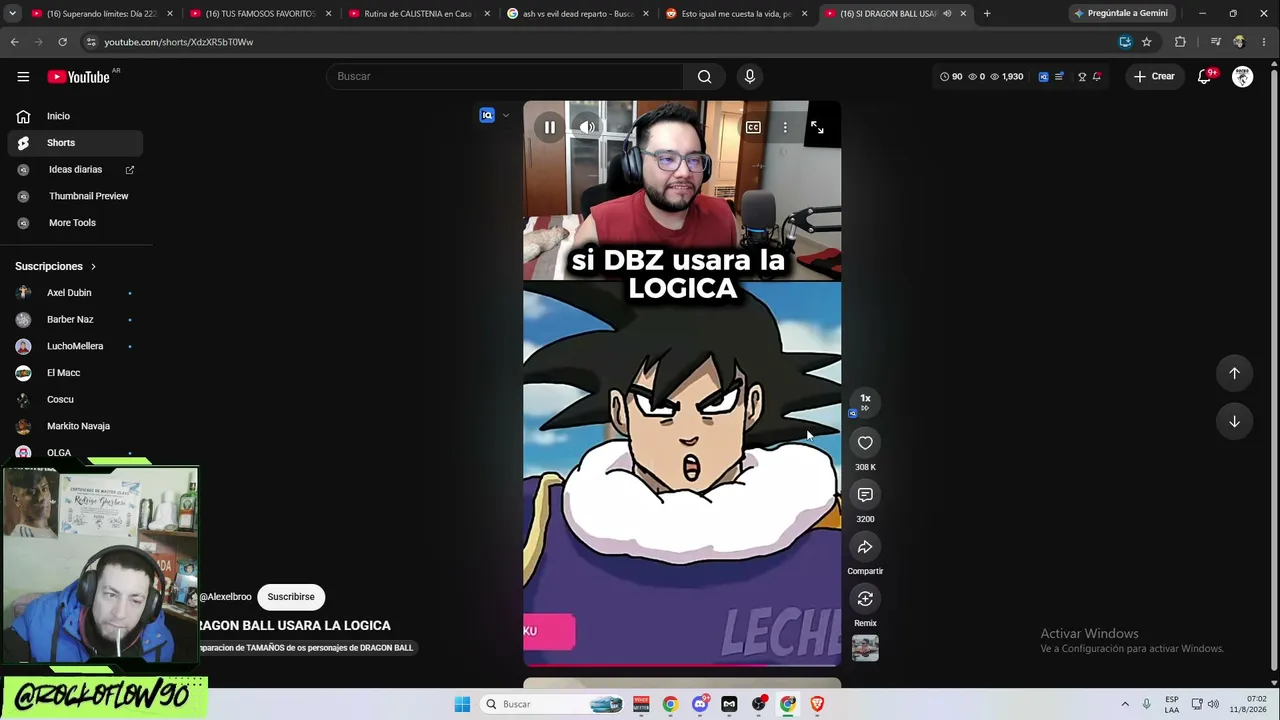Open Chrome media controls icon
This screenshot has height=720, width=1280.
point(1215,42)
